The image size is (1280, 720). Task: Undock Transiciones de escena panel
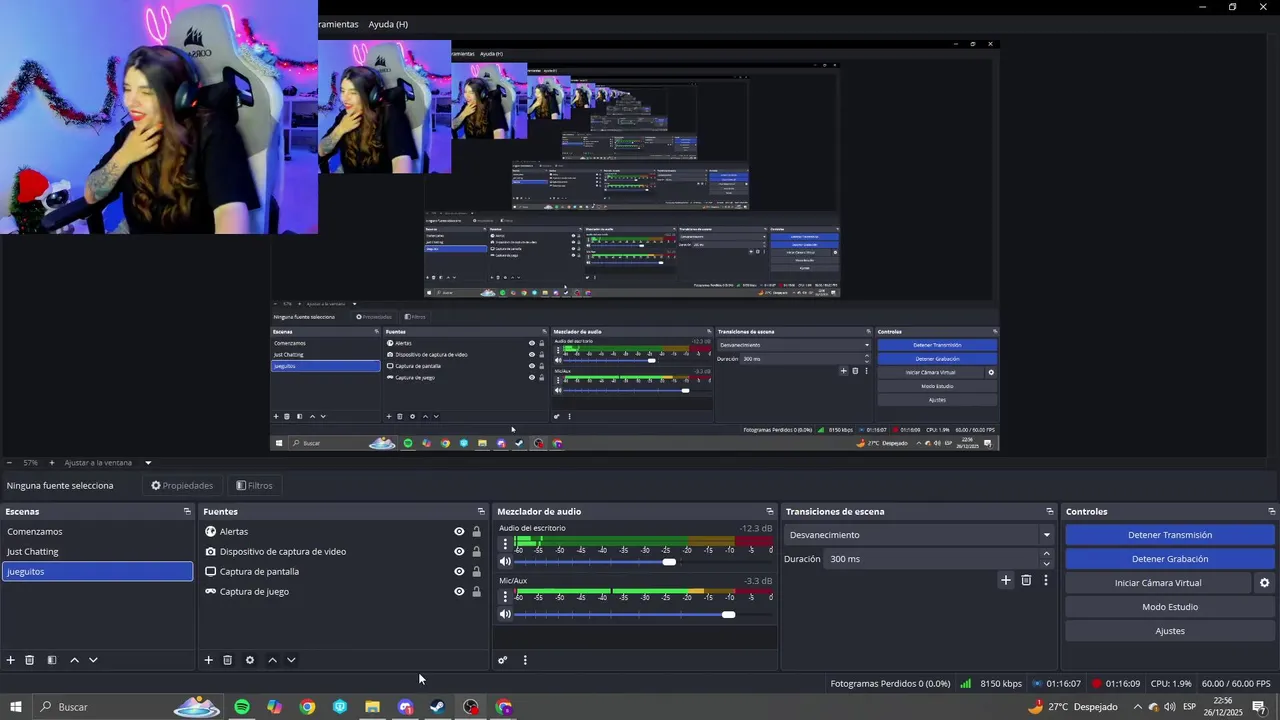1049,511
